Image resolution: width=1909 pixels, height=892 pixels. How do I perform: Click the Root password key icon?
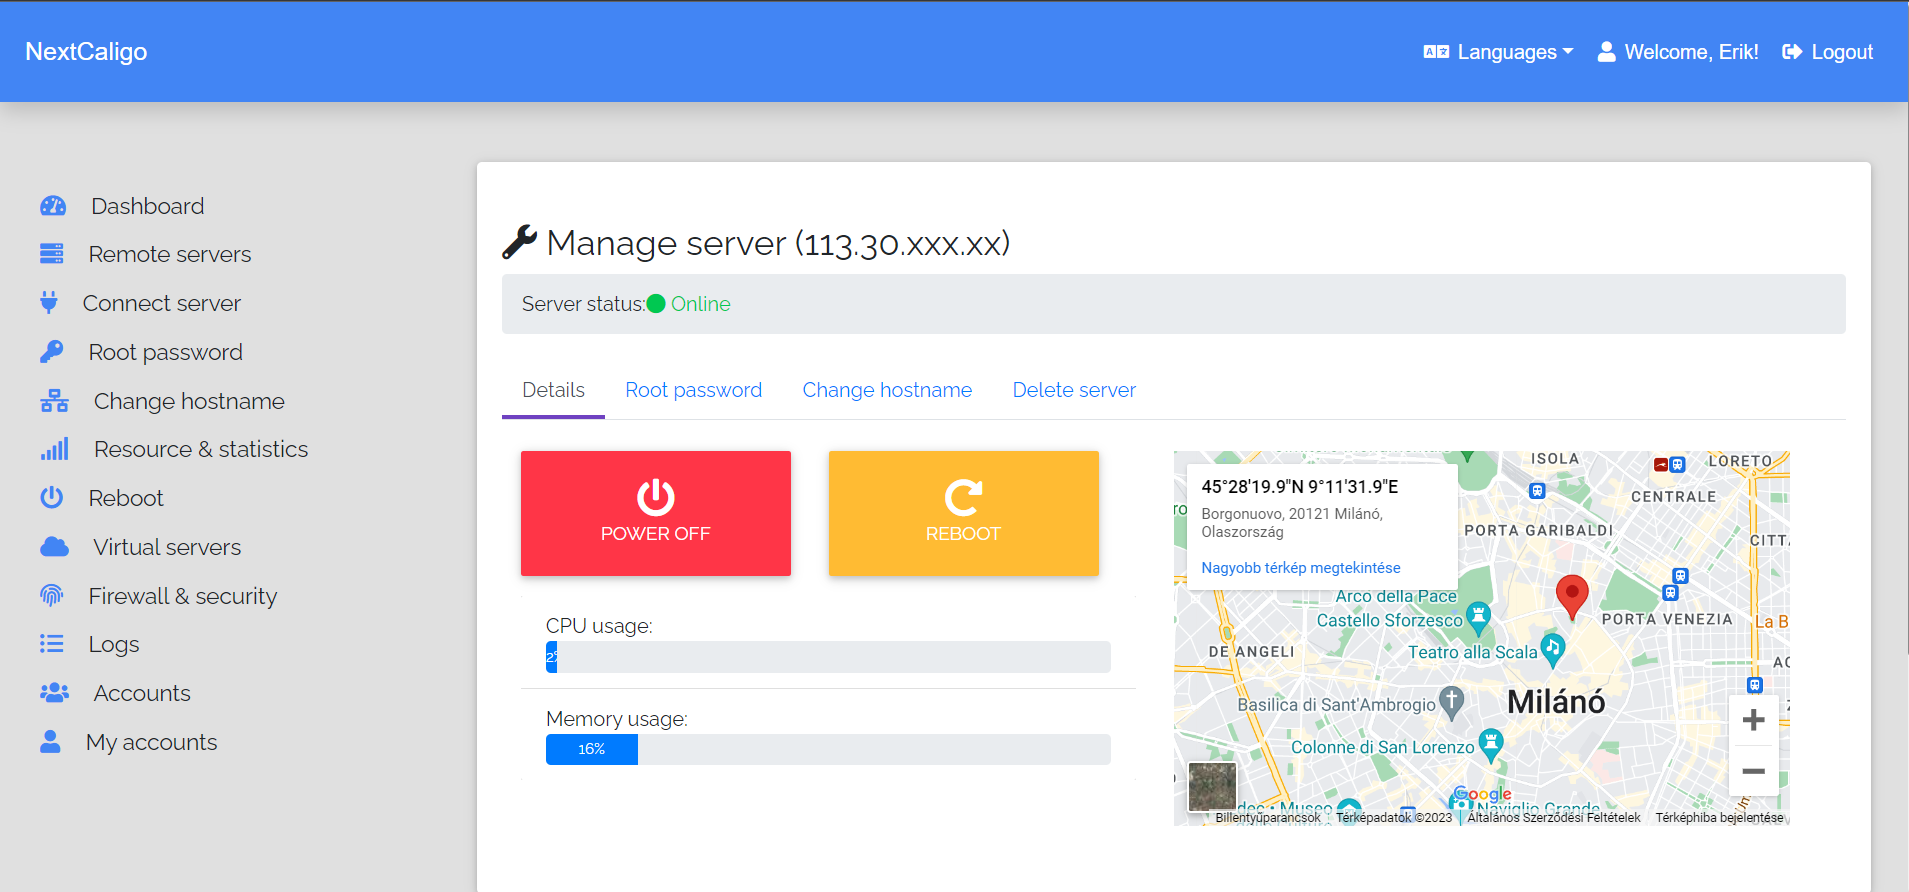click(52, 352)
